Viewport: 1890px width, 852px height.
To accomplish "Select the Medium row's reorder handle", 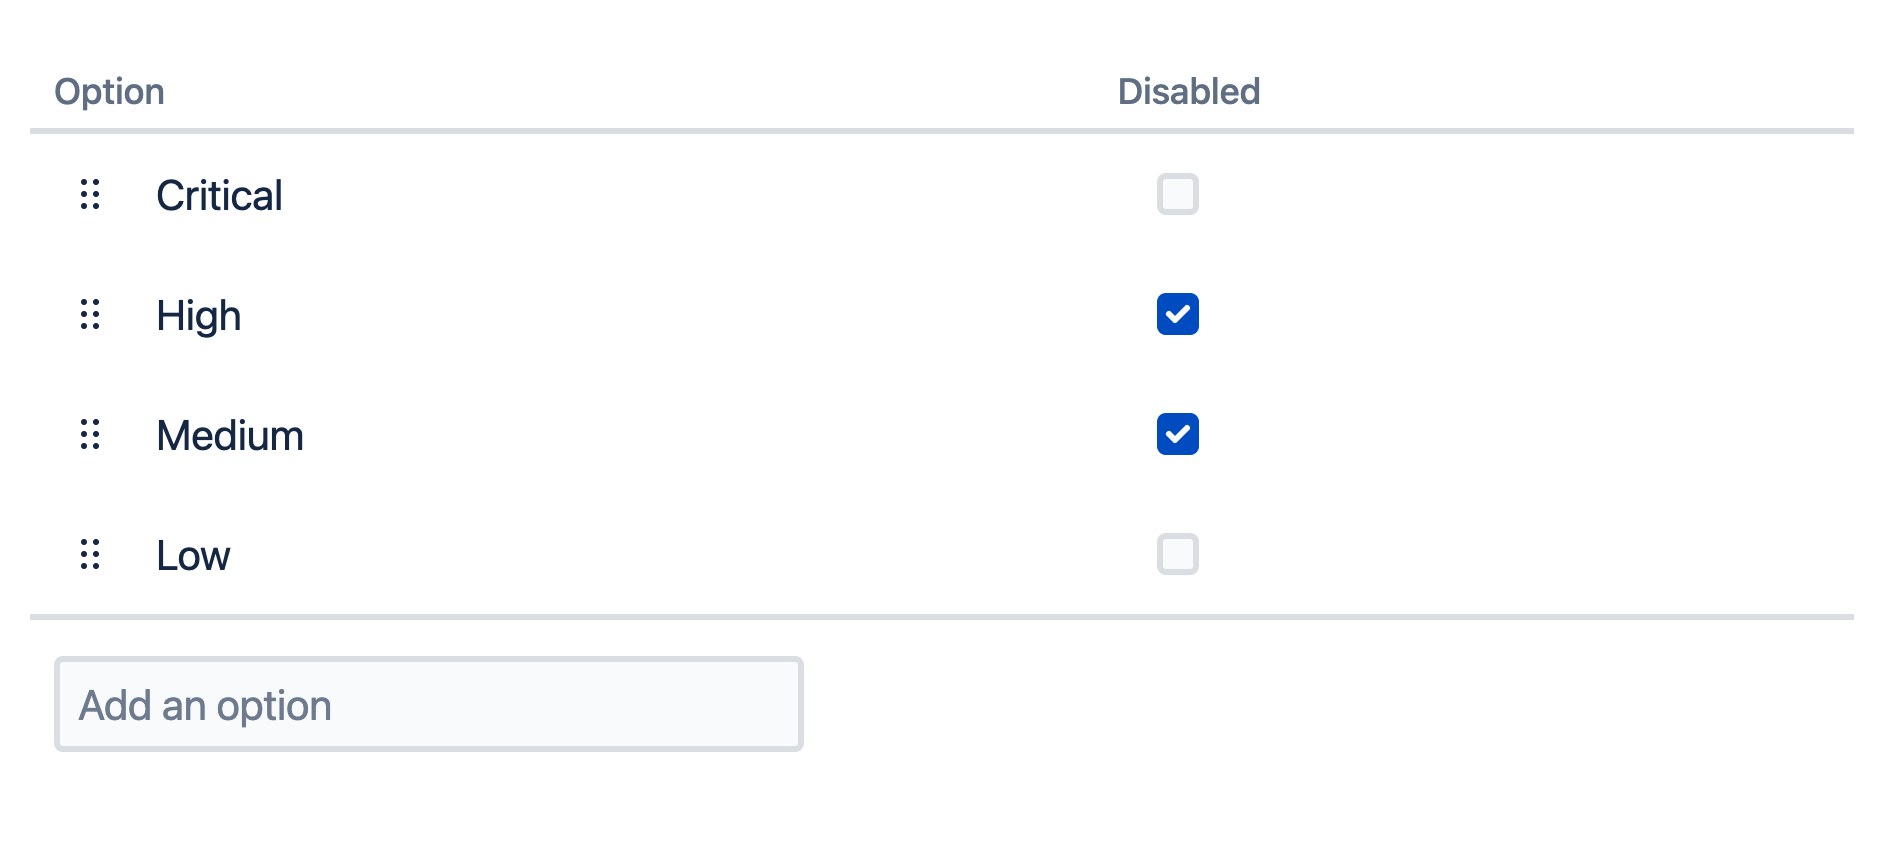I will point(90,434).
